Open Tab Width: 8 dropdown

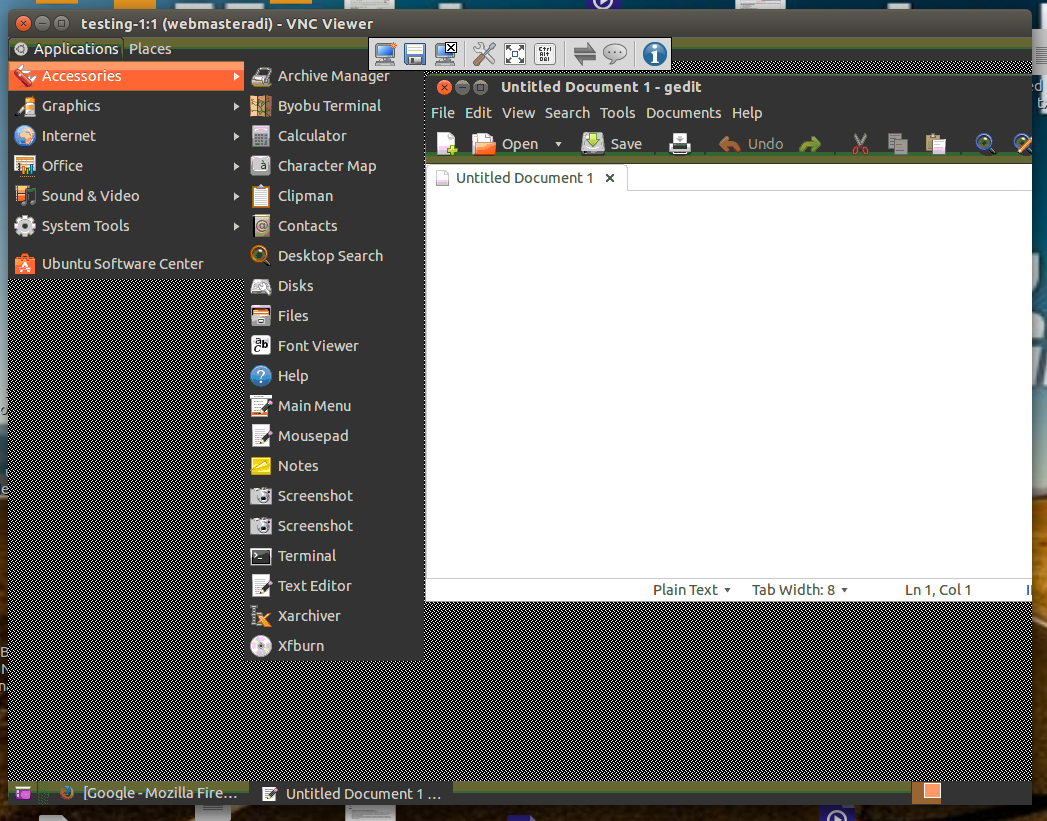[x=799, y=590]
